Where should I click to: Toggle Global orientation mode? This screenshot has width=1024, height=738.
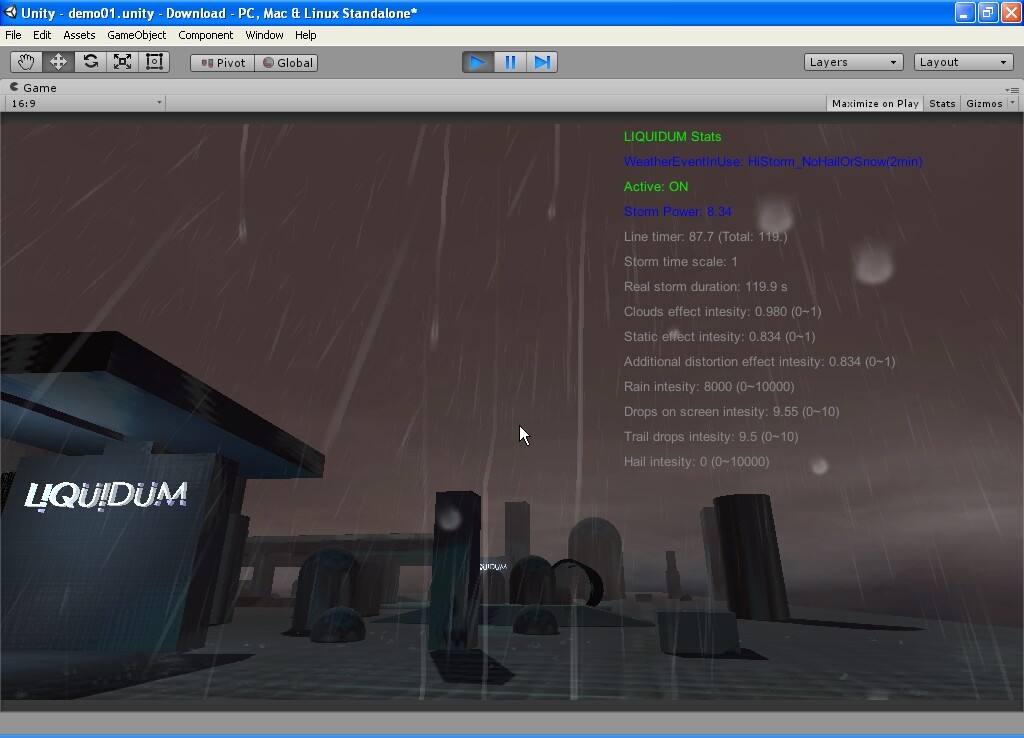pos(287,61)
